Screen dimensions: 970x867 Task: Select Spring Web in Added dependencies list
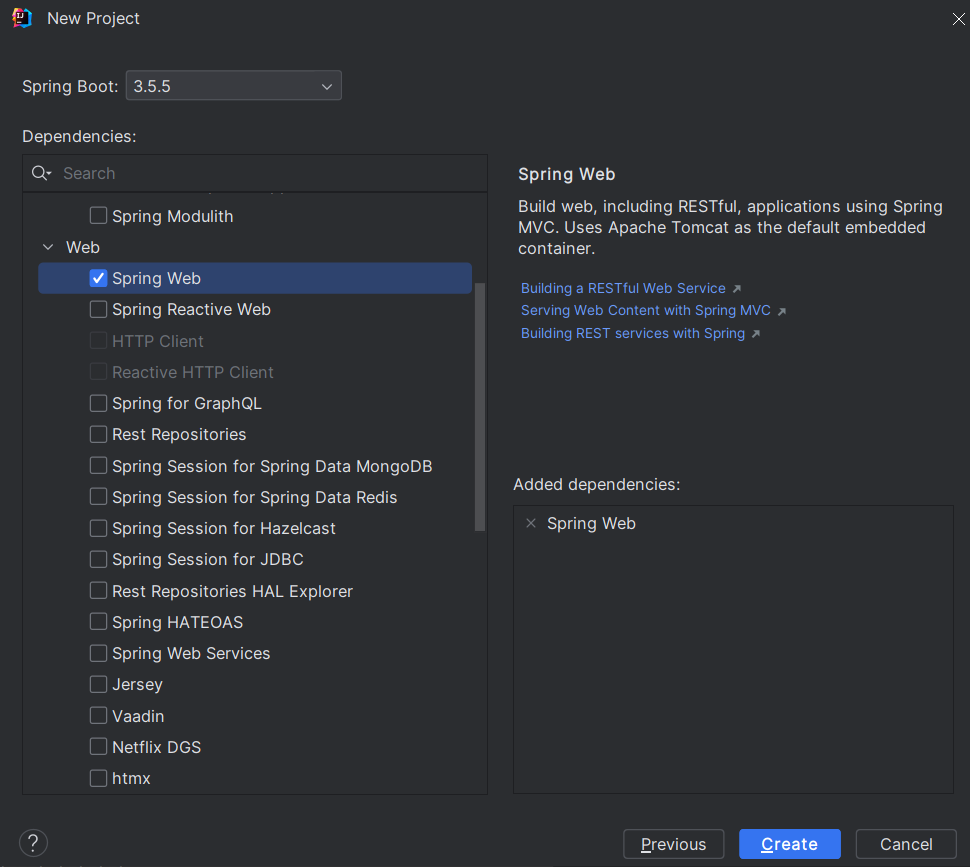591,523
